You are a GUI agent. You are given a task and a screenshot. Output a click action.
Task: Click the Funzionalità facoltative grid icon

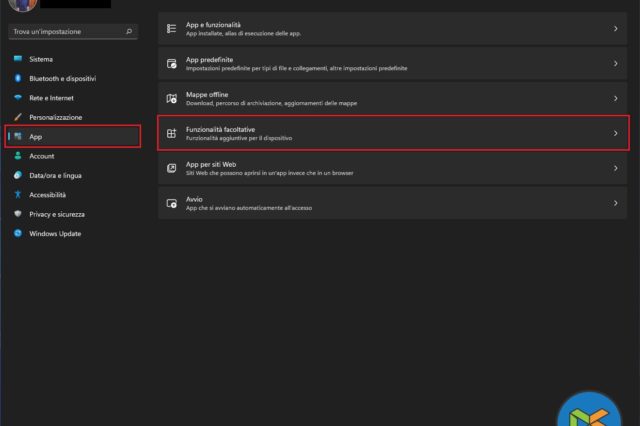click(x=171, y=133)
